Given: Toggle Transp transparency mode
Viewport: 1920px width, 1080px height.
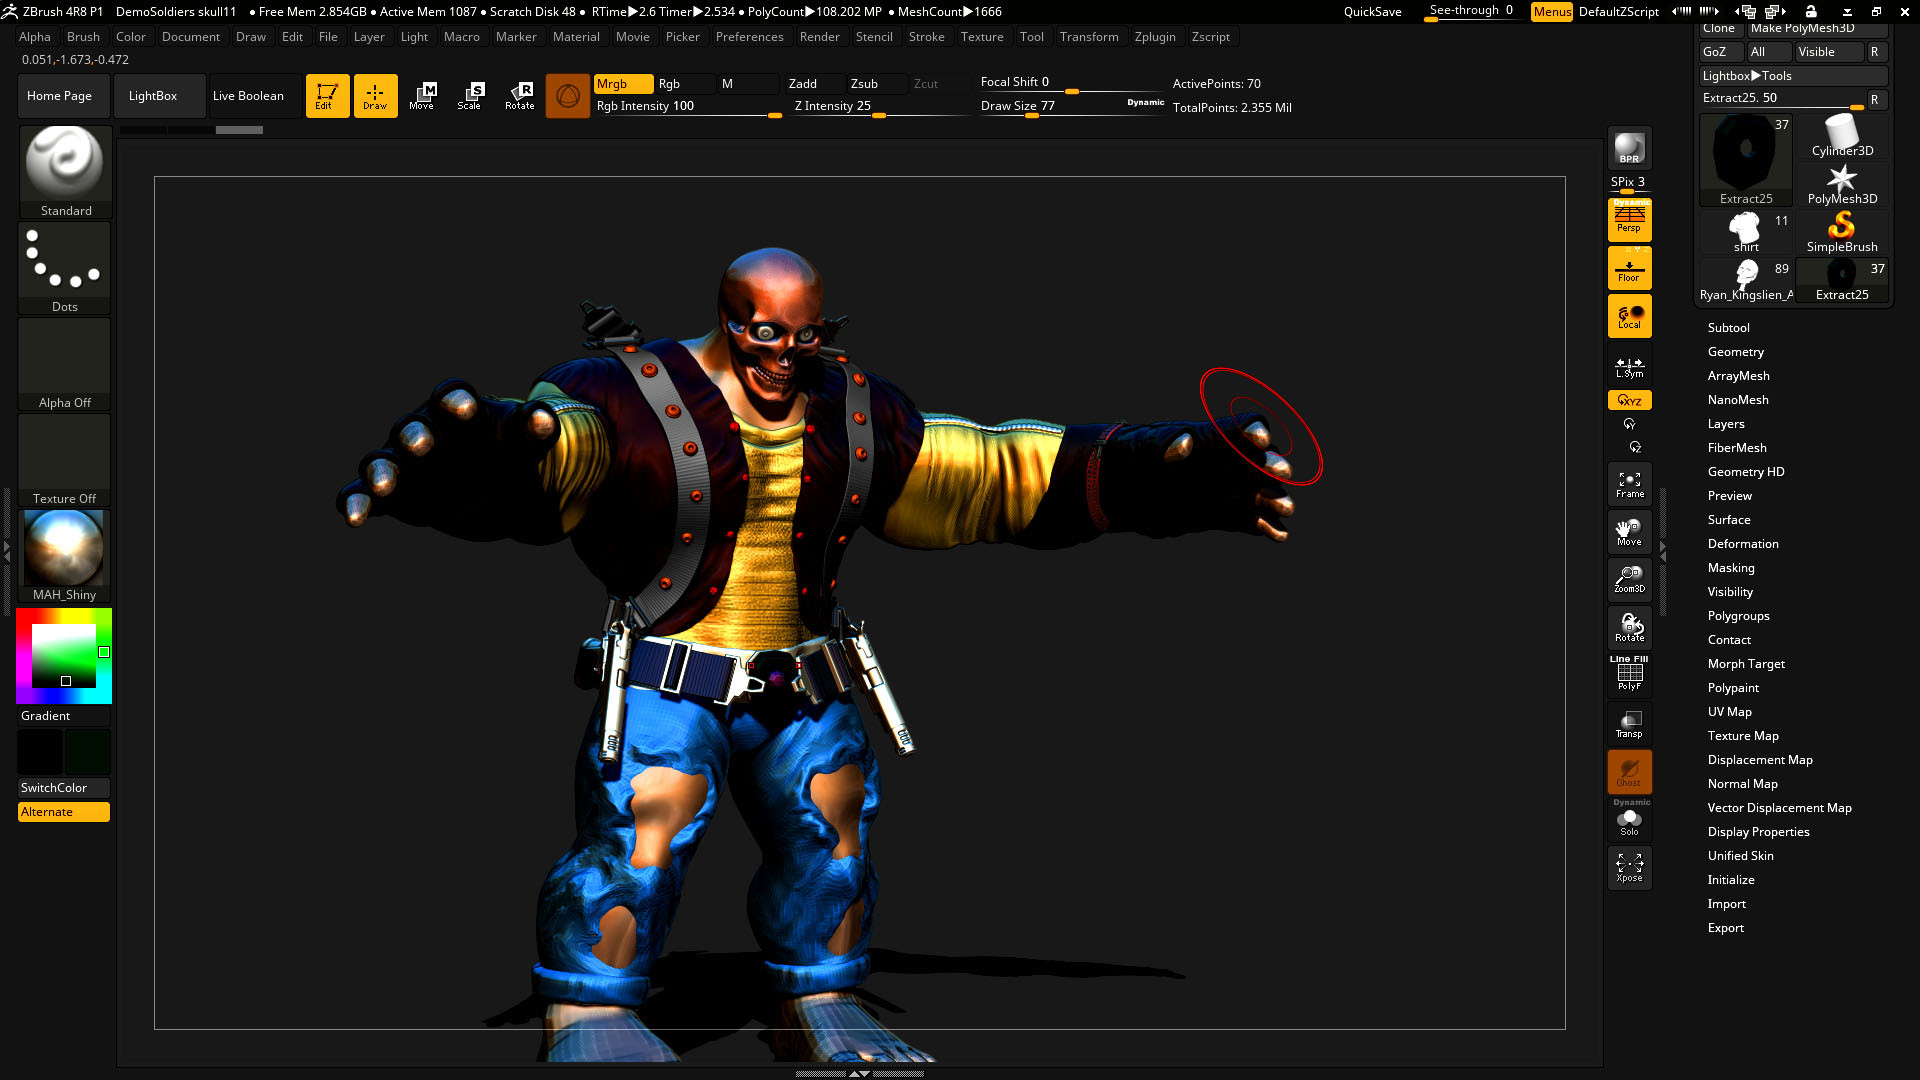Looking at the screenshot, I should (x=1629, y=724).
